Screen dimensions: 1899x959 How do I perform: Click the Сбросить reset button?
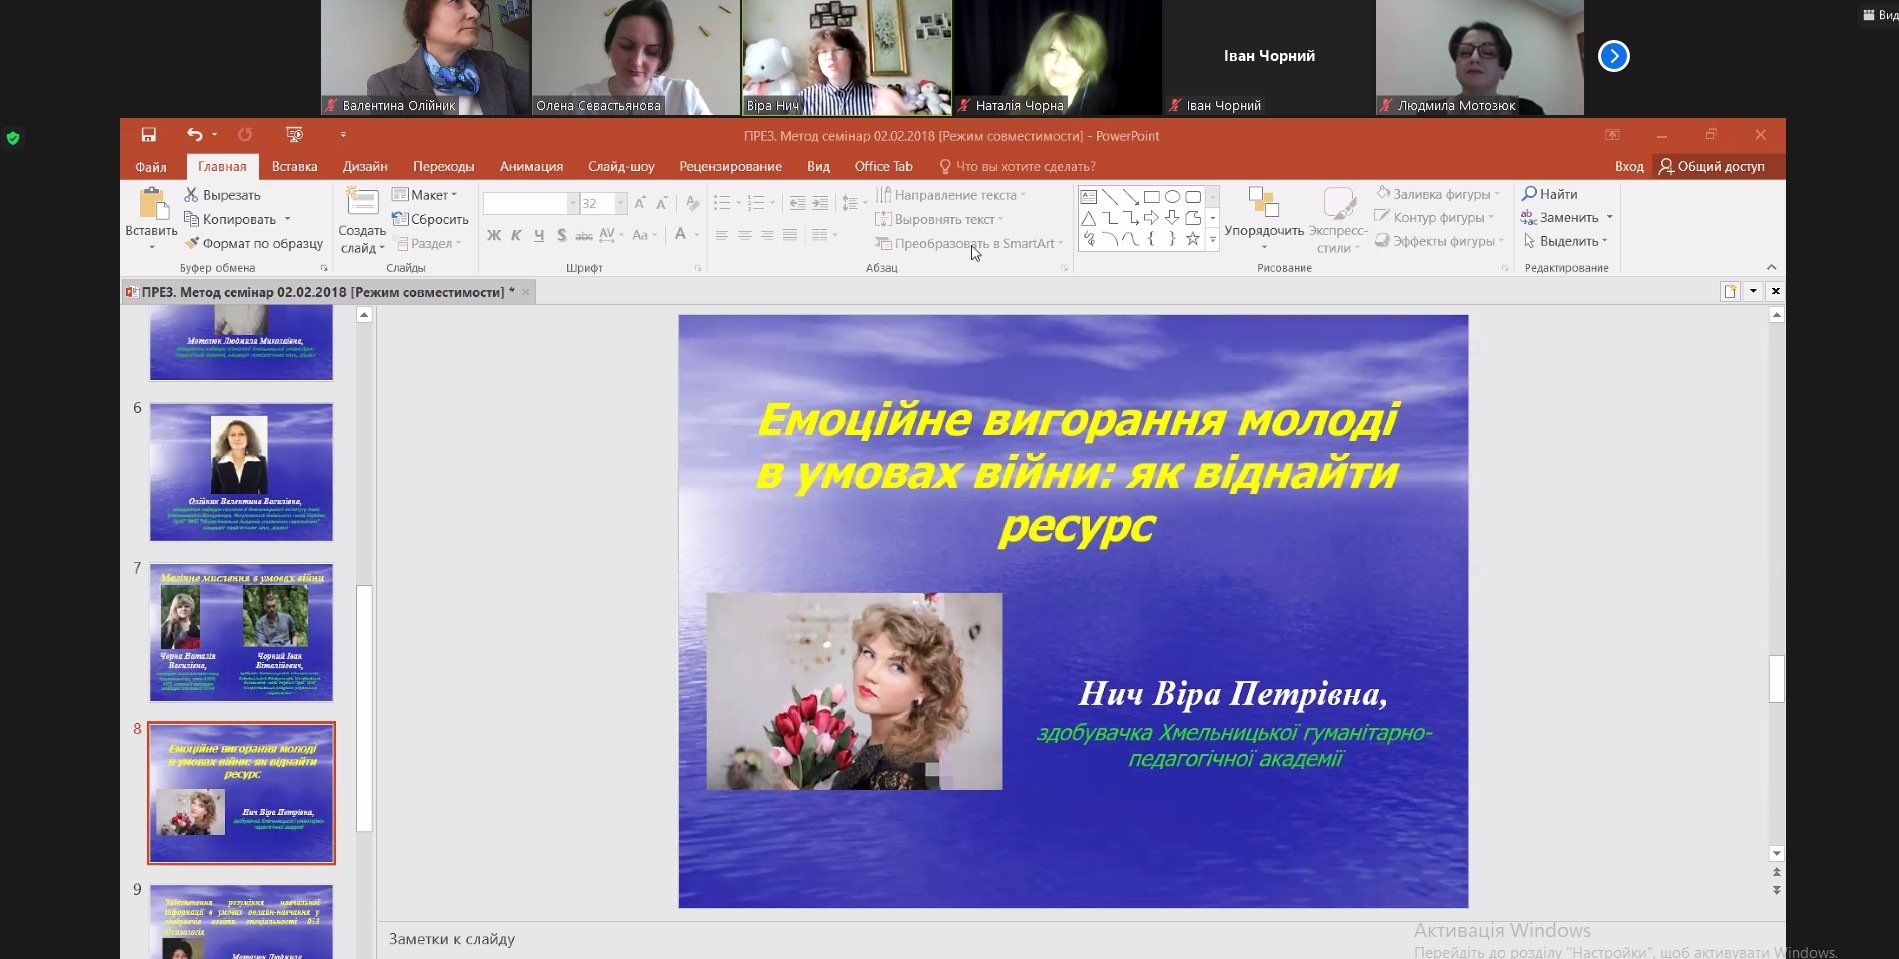coord(431,219)
